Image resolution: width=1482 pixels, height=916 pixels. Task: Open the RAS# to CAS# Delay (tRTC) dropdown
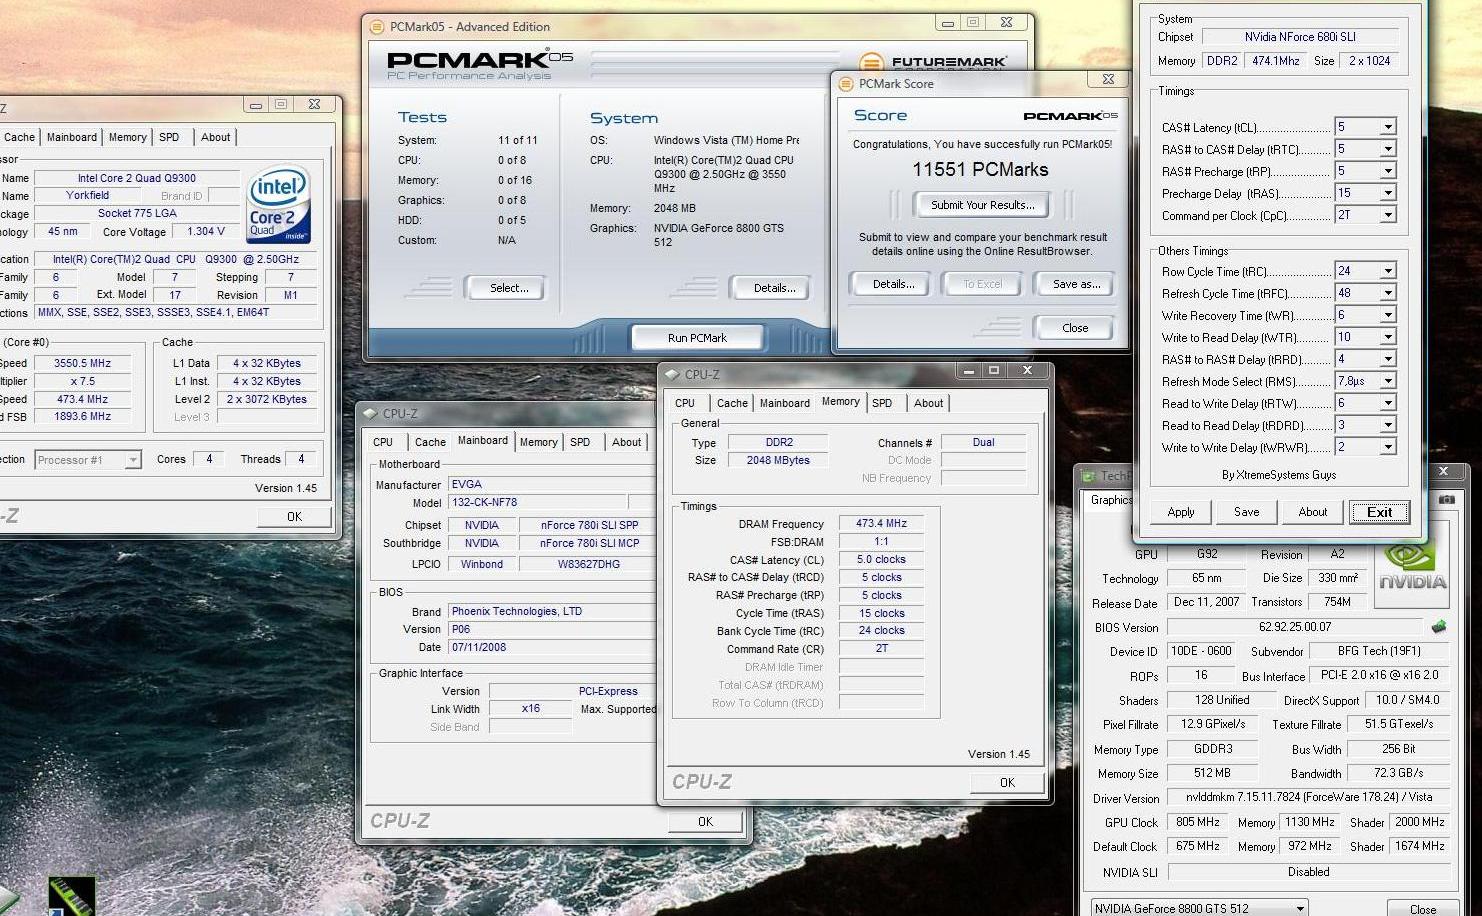click(1387, 149)
